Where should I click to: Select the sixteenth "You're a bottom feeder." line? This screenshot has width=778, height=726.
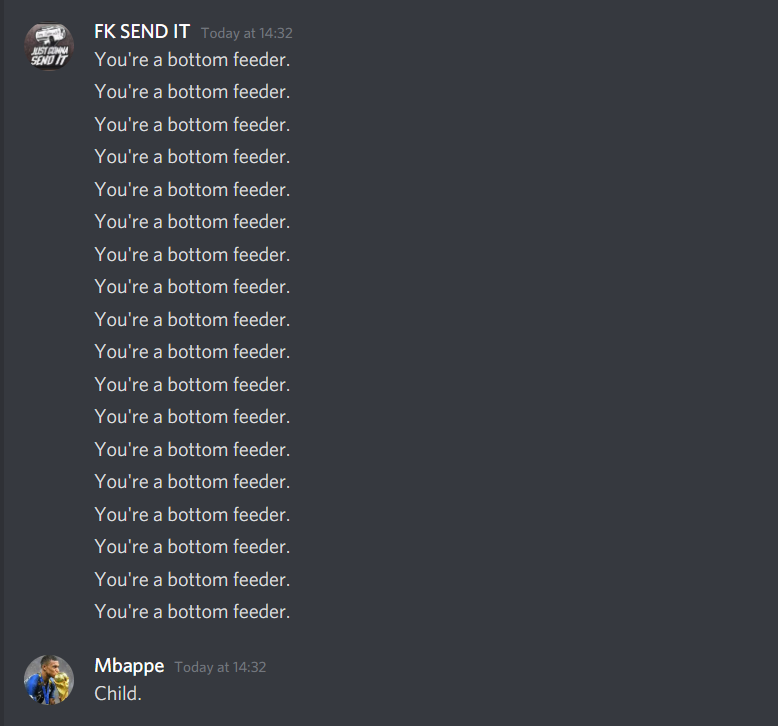point(193,547)
